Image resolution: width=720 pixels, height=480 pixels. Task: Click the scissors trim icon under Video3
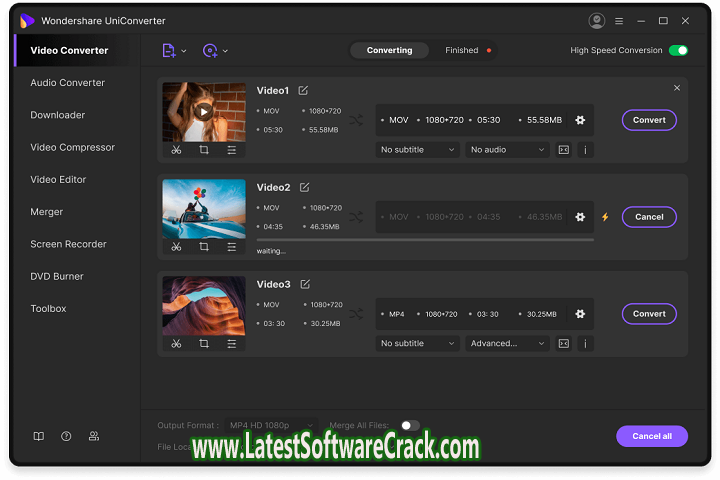(x=176, y=344)
